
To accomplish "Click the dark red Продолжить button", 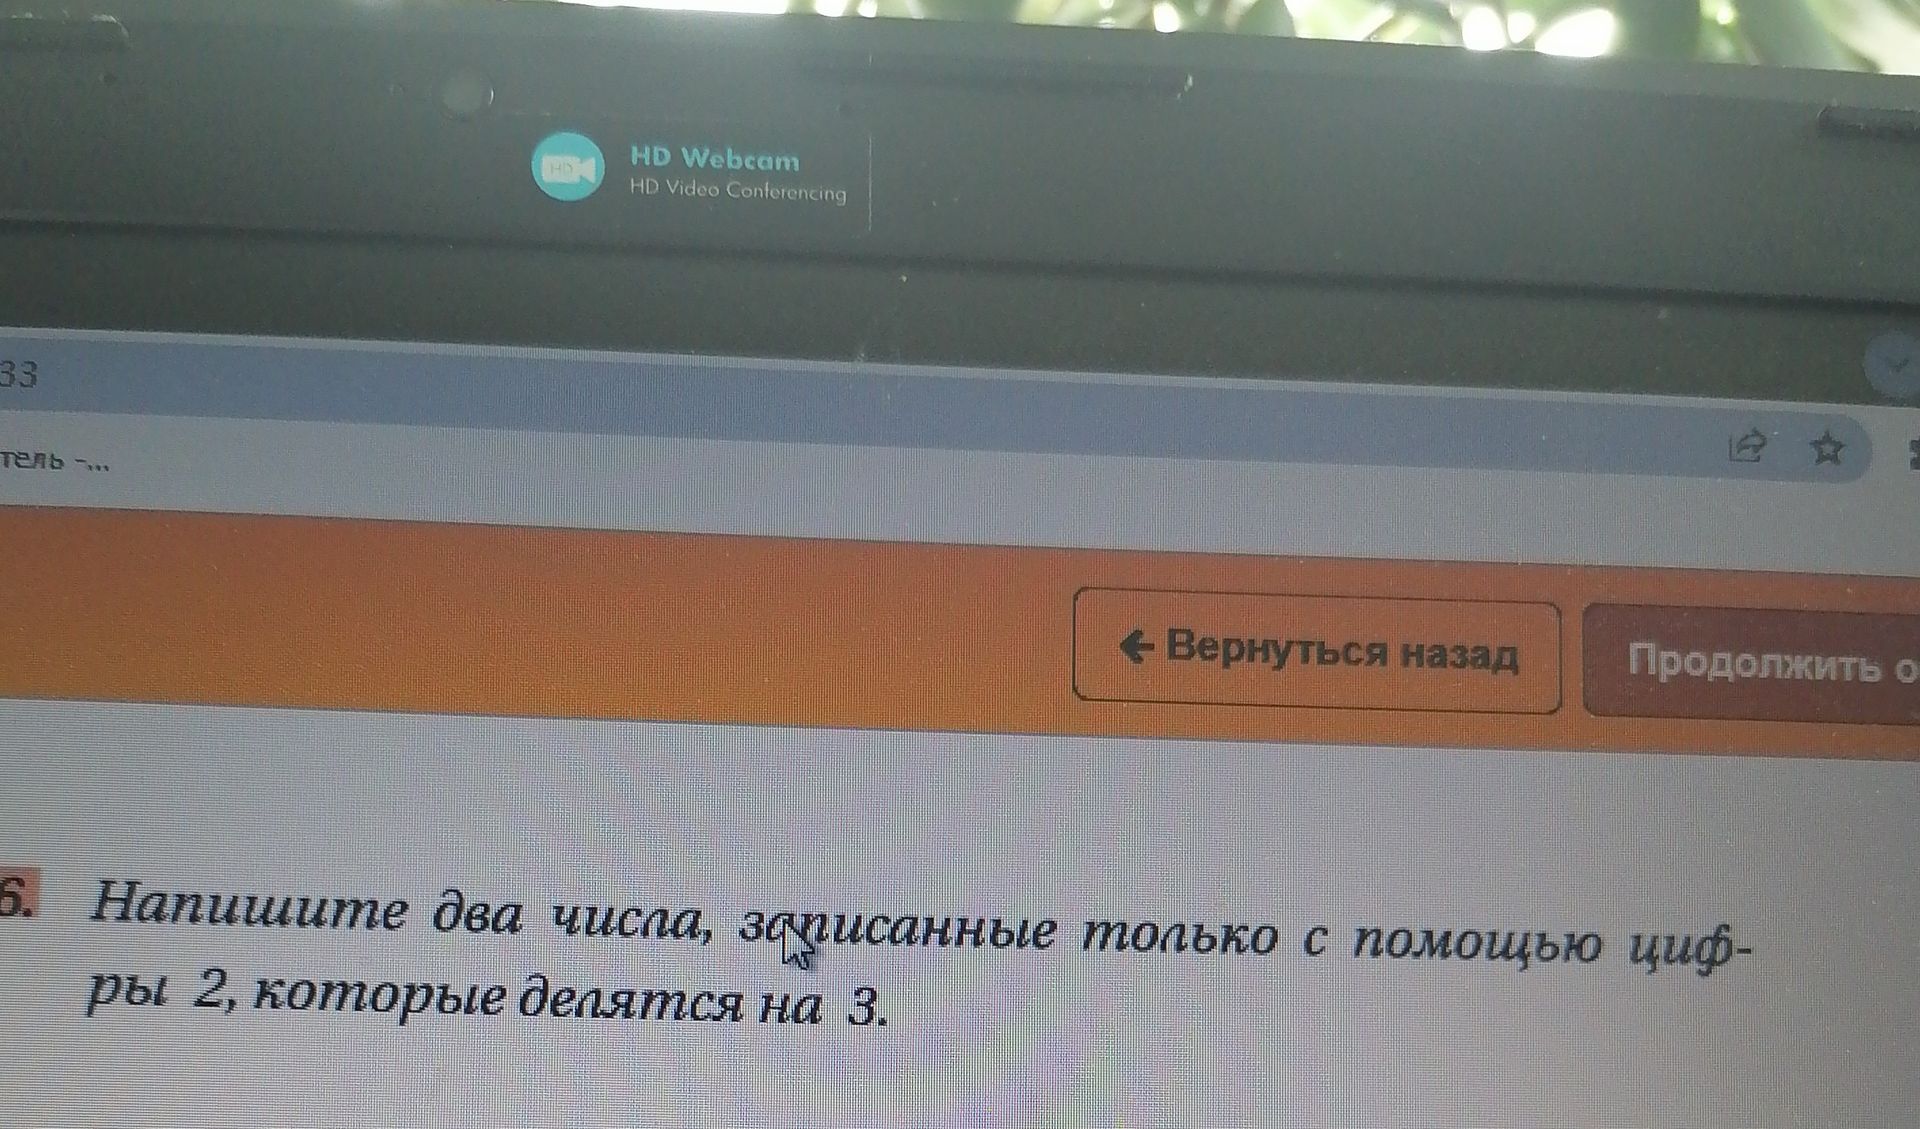I will (1752, 662).
